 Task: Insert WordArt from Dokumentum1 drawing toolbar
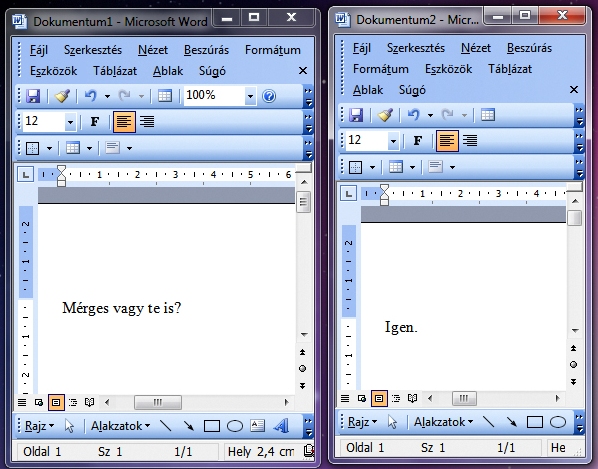pos(281,426)
